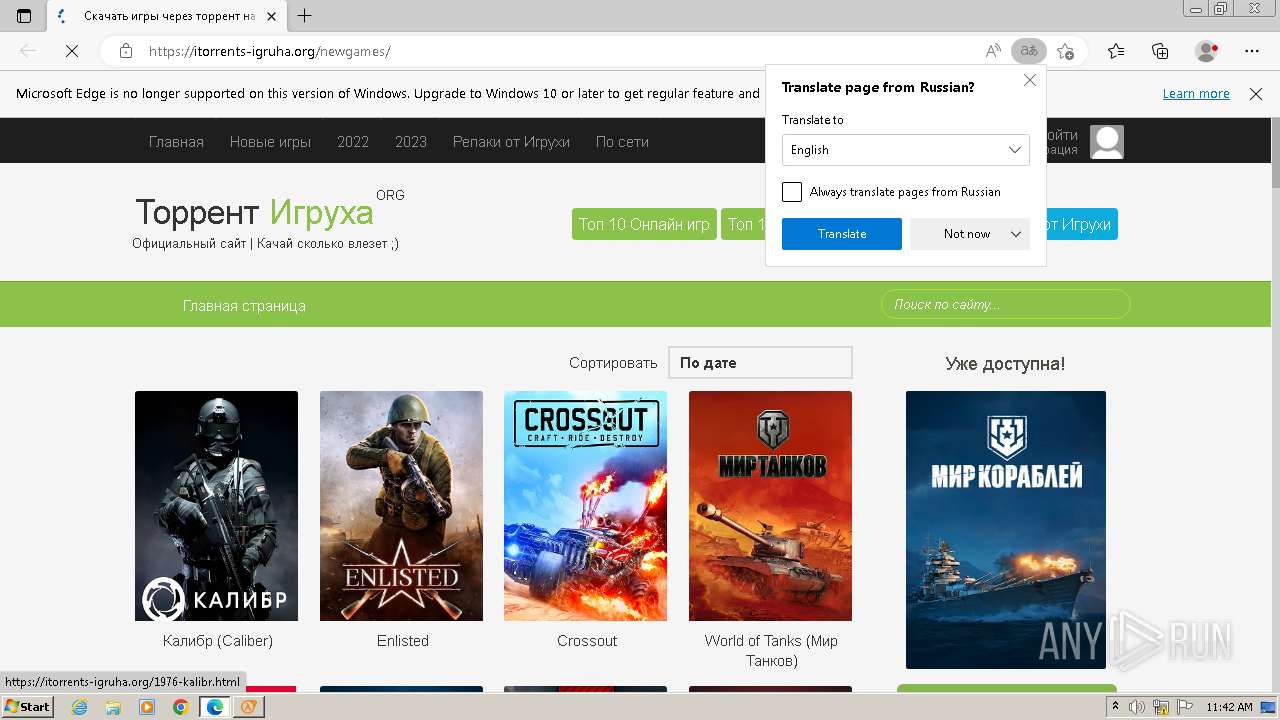This screenshot has width=1280, height=720.
Task: Open File Explorer from taskbar
Action: tap(113, 707)
